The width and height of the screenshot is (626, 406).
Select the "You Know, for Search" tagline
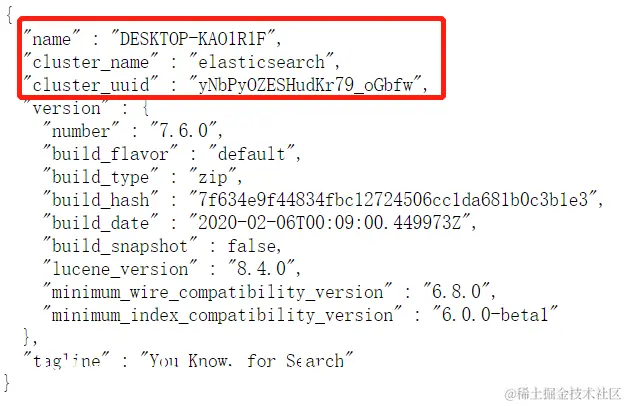(x=246, y=360)
